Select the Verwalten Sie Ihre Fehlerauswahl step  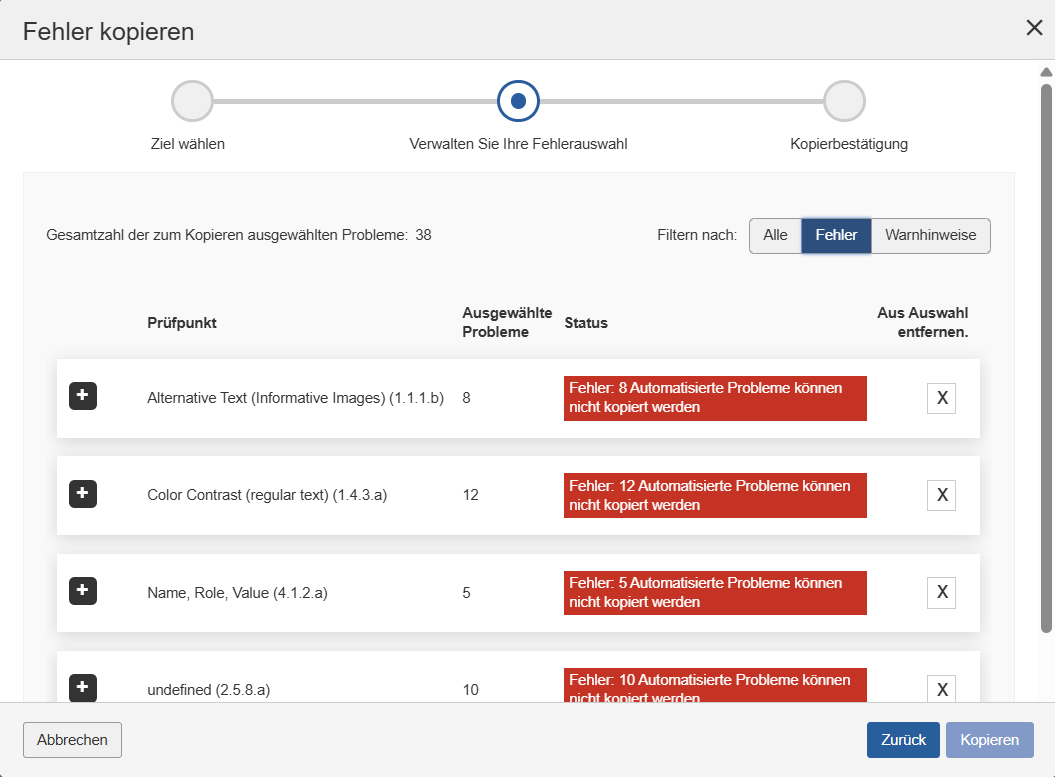[x=518, y=100]
